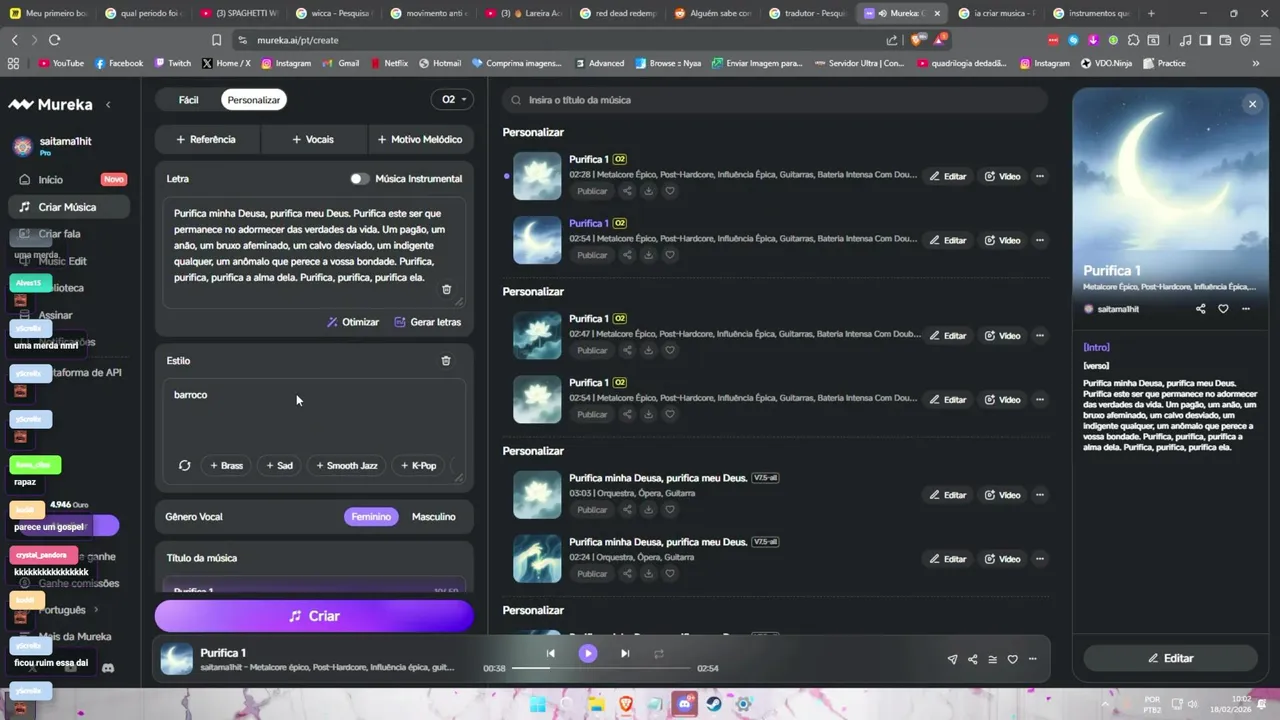The width and height of the screenshot is (1280, 720).
Task: Open Criar Música in the sidebar
Action: [x=68, y=207]
